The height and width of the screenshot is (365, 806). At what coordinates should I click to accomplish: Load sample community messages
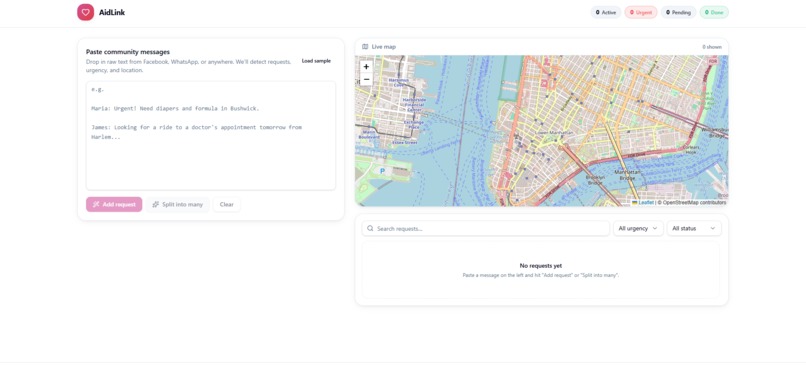point(316,61)
